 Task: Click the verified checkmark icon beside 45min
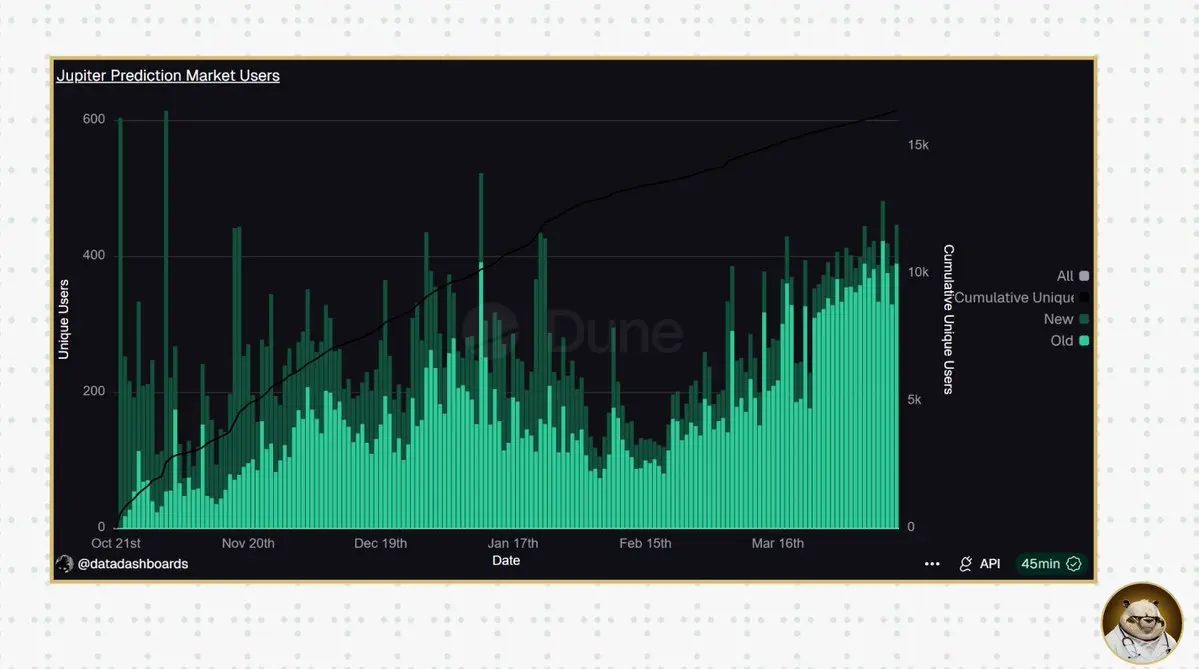click(x=1074, y=564)
